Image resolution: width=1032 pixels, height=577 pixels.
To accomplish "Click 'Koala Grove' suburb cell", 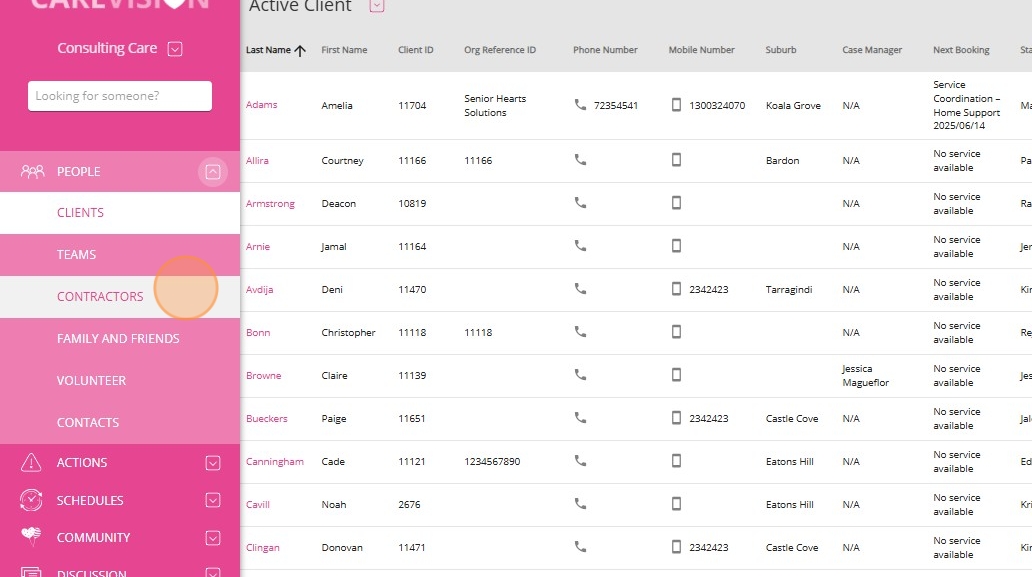I will point(793,105).
